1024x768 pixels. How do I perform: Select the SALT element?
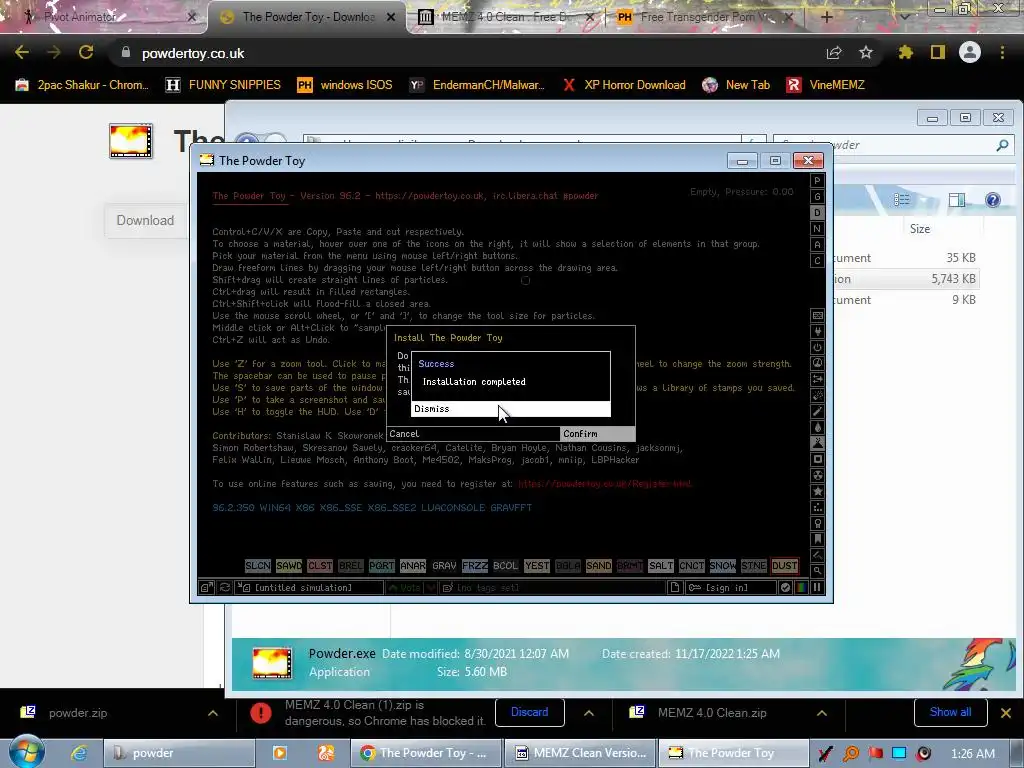tap(660, 566)
